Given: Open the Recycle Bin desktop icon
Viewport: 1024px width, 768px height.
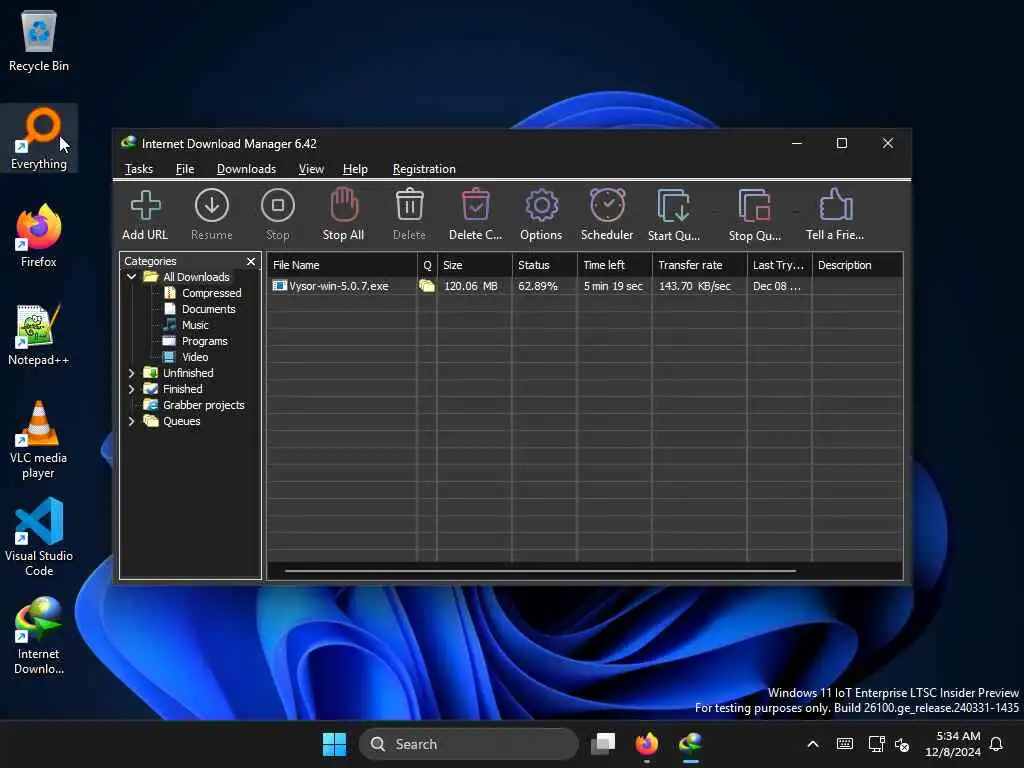Looking at the screenshot, I should 39,40.
